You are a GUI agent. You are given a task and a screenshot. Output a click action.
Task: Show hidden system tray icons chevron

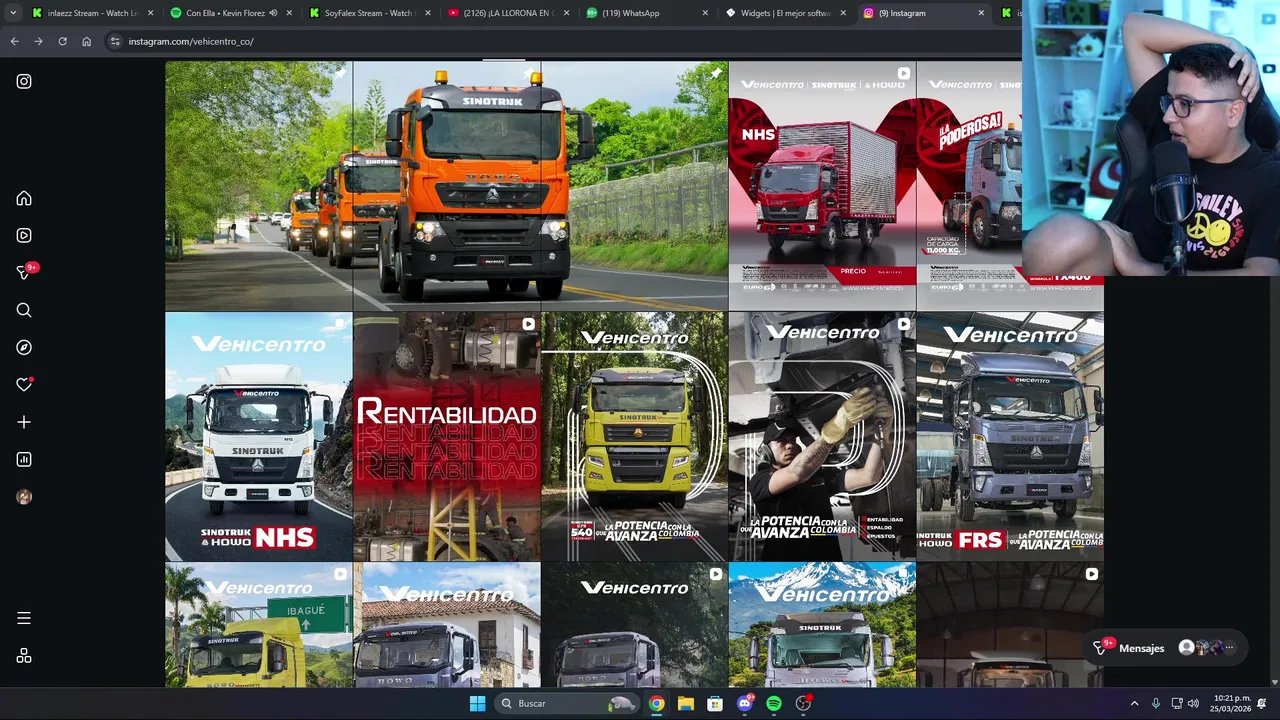coord(1134,703)
